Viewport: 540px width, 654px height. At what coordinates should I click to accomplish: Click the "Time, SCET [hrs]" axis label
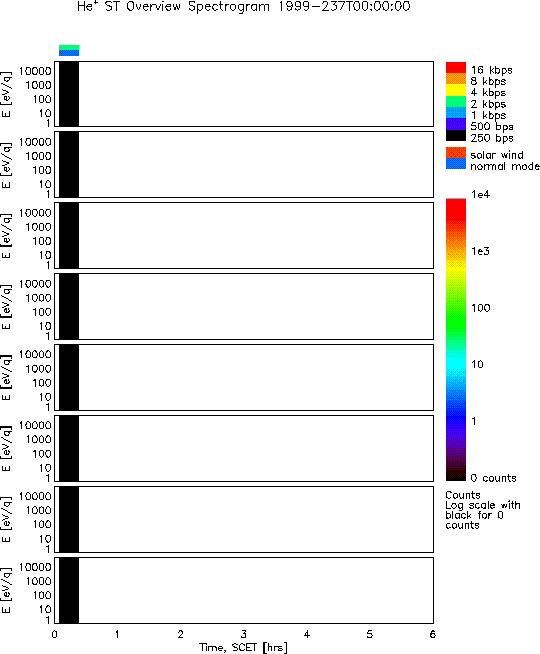[x=243, y=647]
